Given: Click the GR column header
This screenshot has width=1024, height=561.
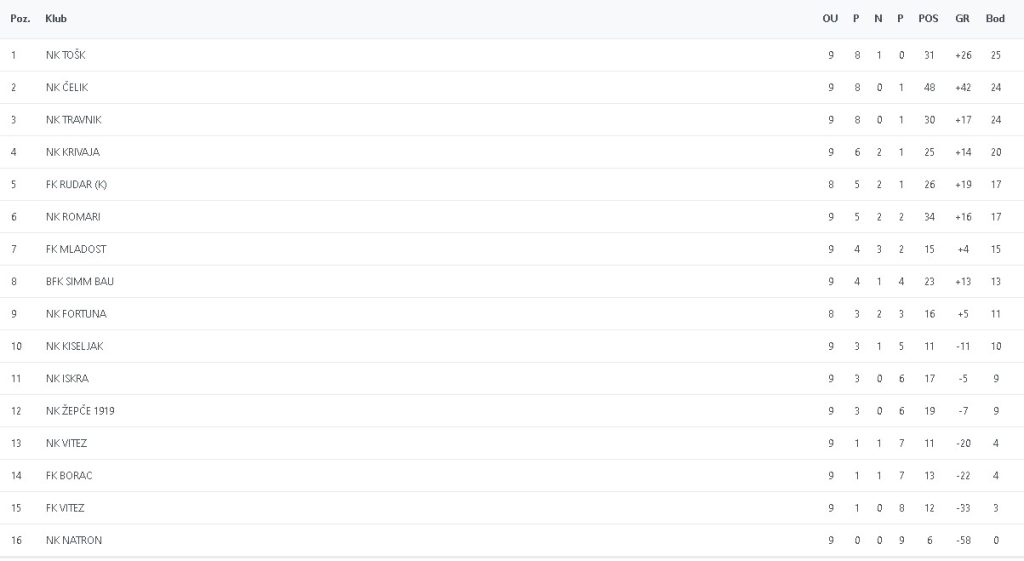Looking at the screenshot, I should 962,19.
